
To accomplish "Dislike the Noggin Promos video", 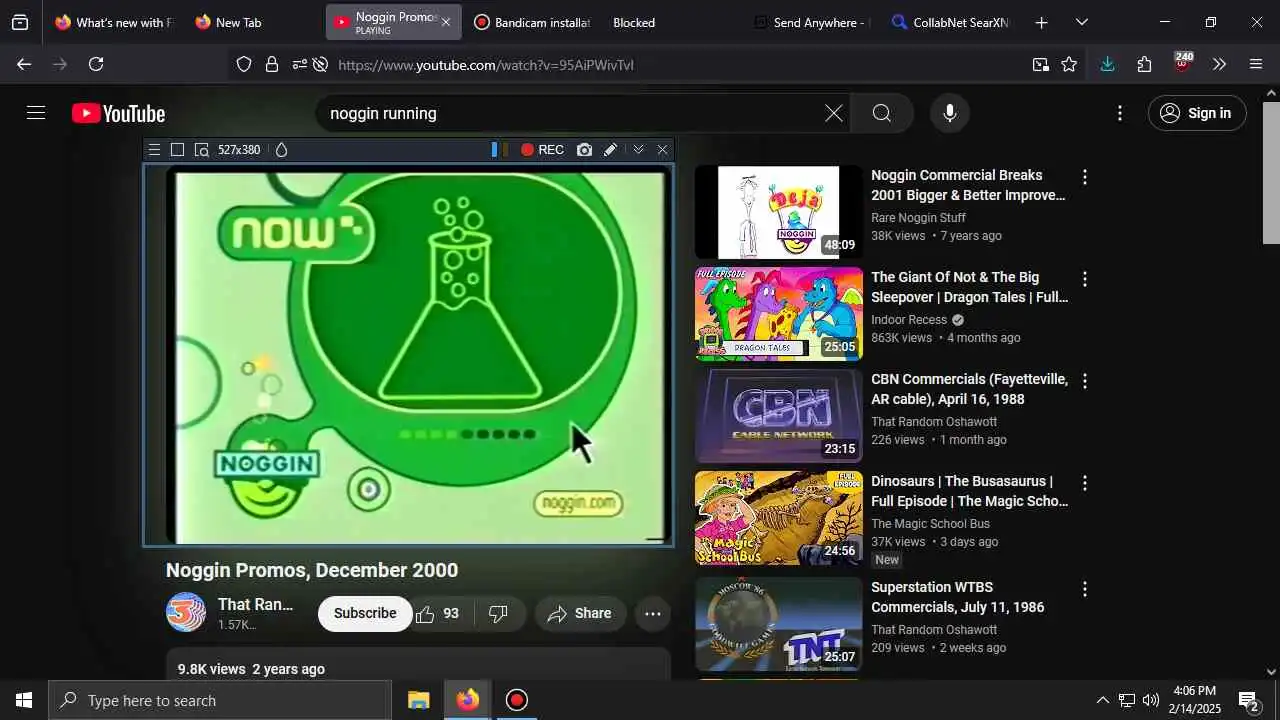I will point(499,613).
